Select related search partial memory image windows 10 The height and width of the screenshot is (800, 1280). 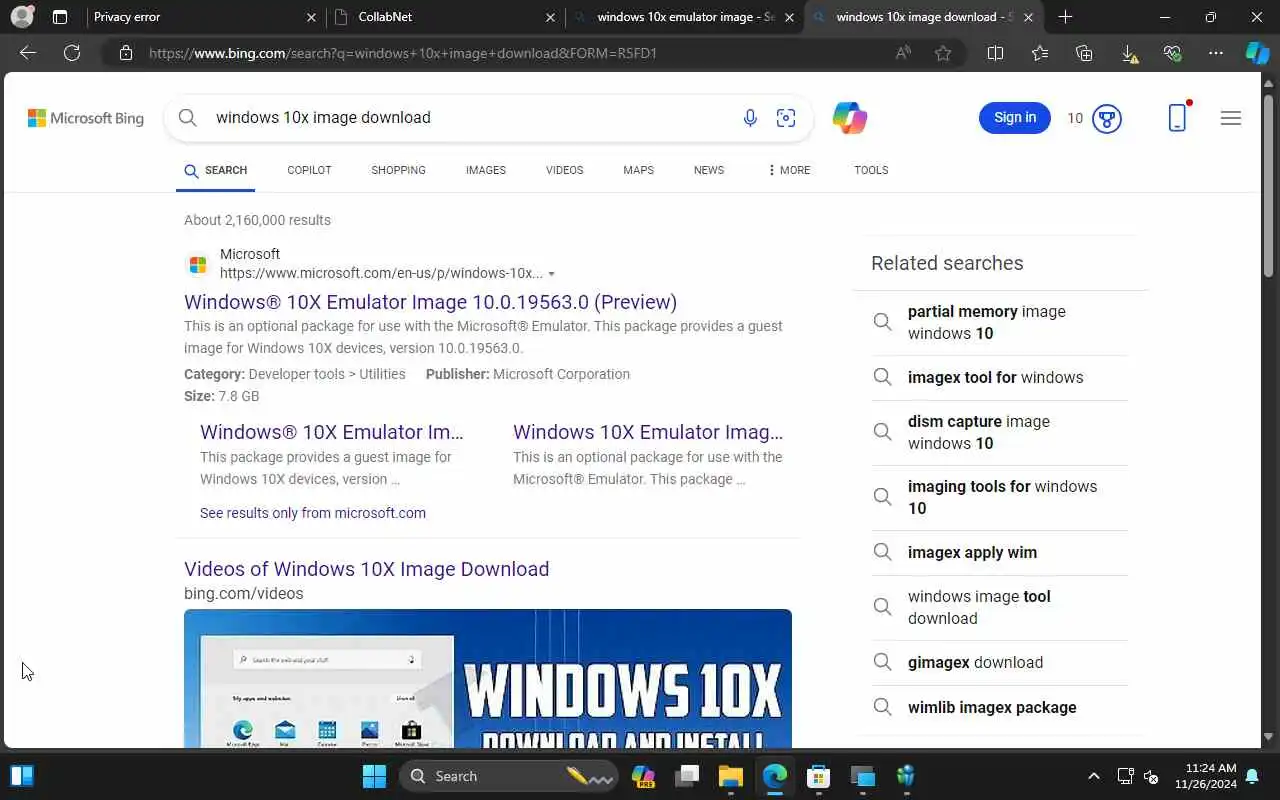point(1000,322)
